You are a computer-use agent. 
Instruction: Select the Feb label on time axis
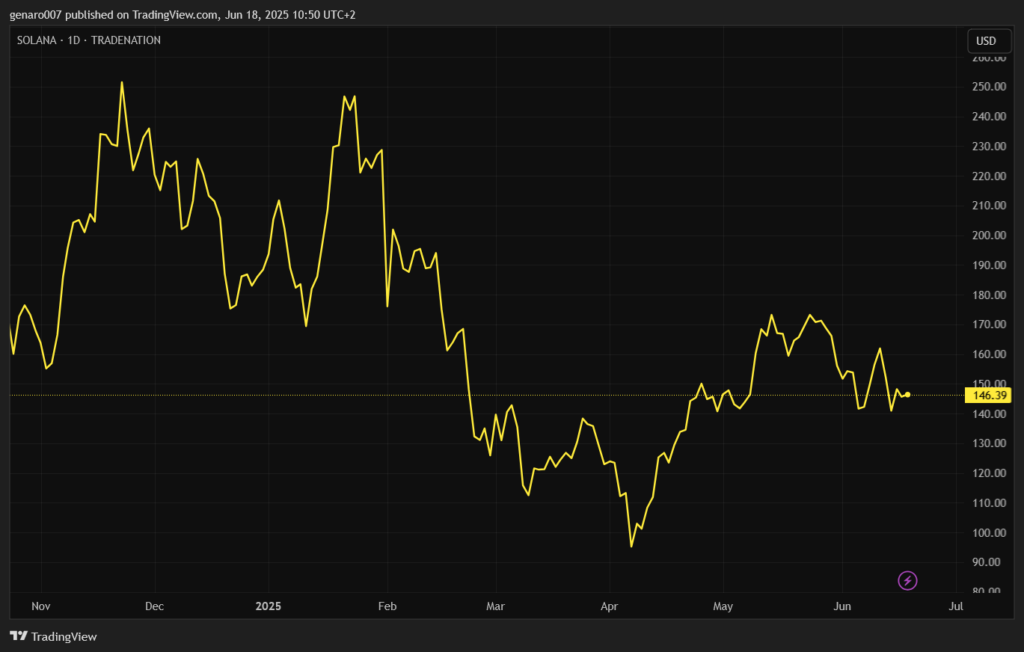point(388,606)
